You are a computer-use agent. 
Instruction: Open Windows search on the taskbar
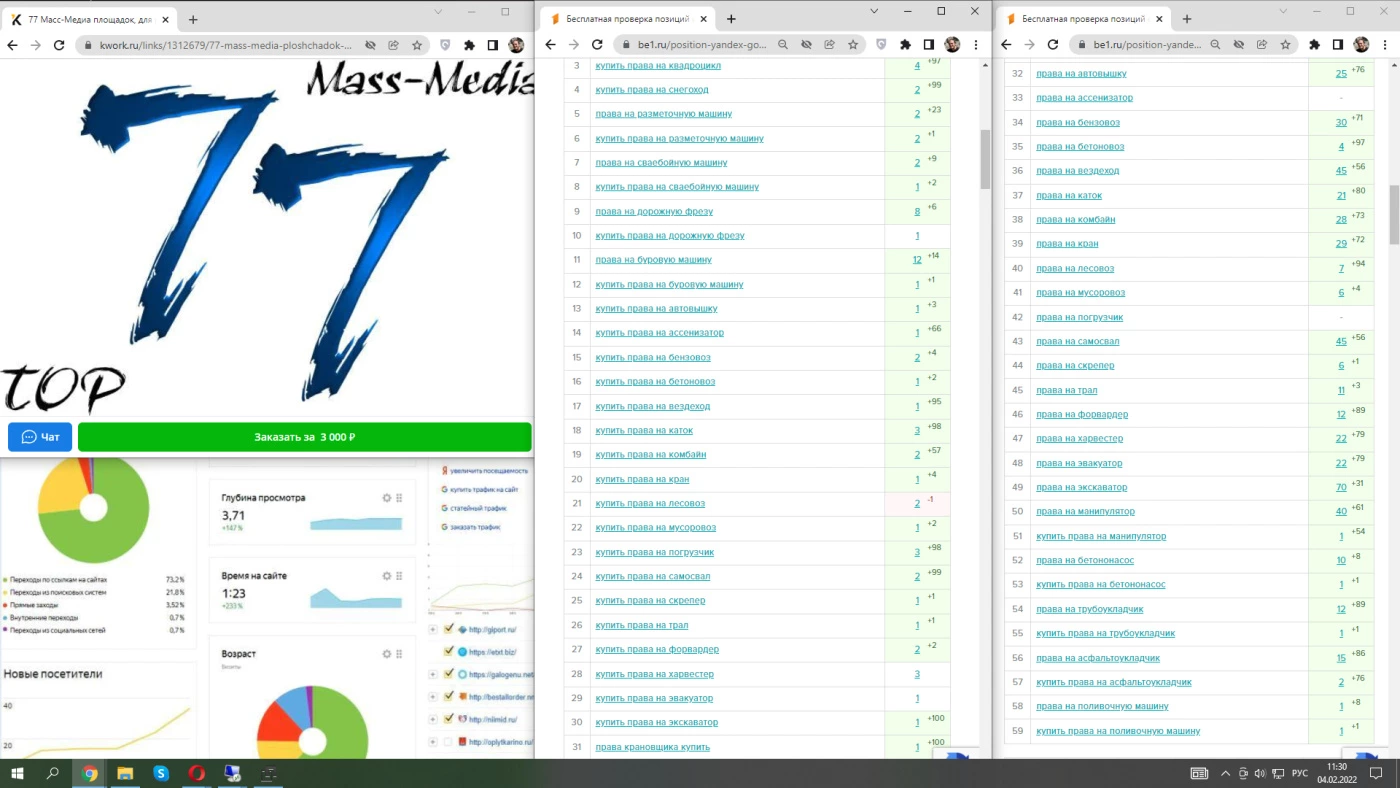tap(53, 773)
